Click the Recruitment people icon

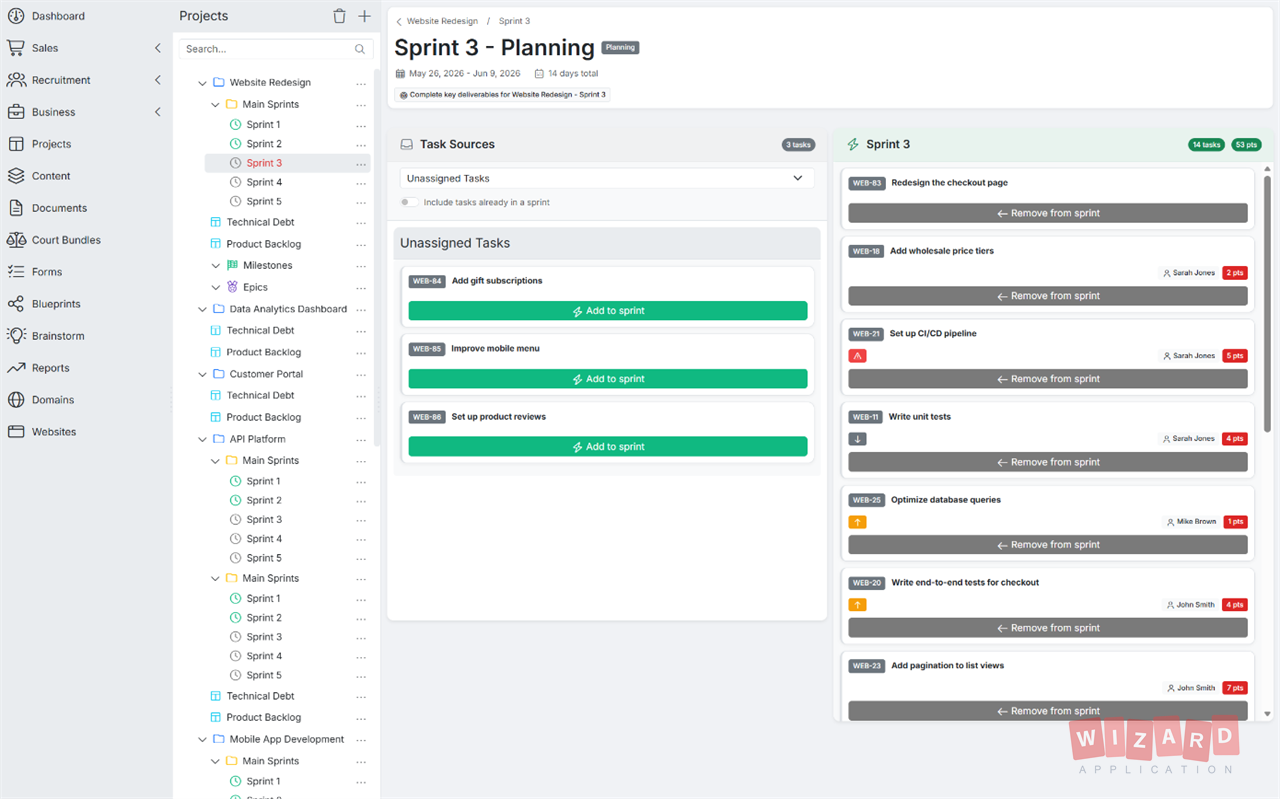[15, 80]
